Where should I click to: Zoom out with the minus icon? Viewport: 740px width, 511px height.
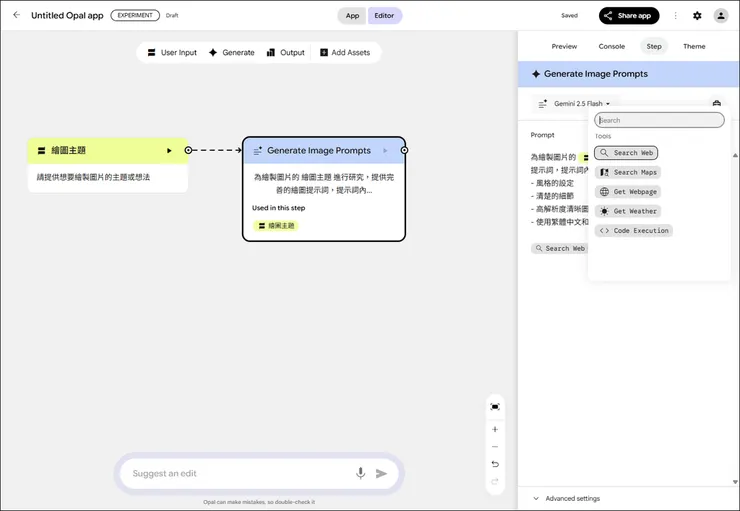pyautogui.click(x=495, y=447)
